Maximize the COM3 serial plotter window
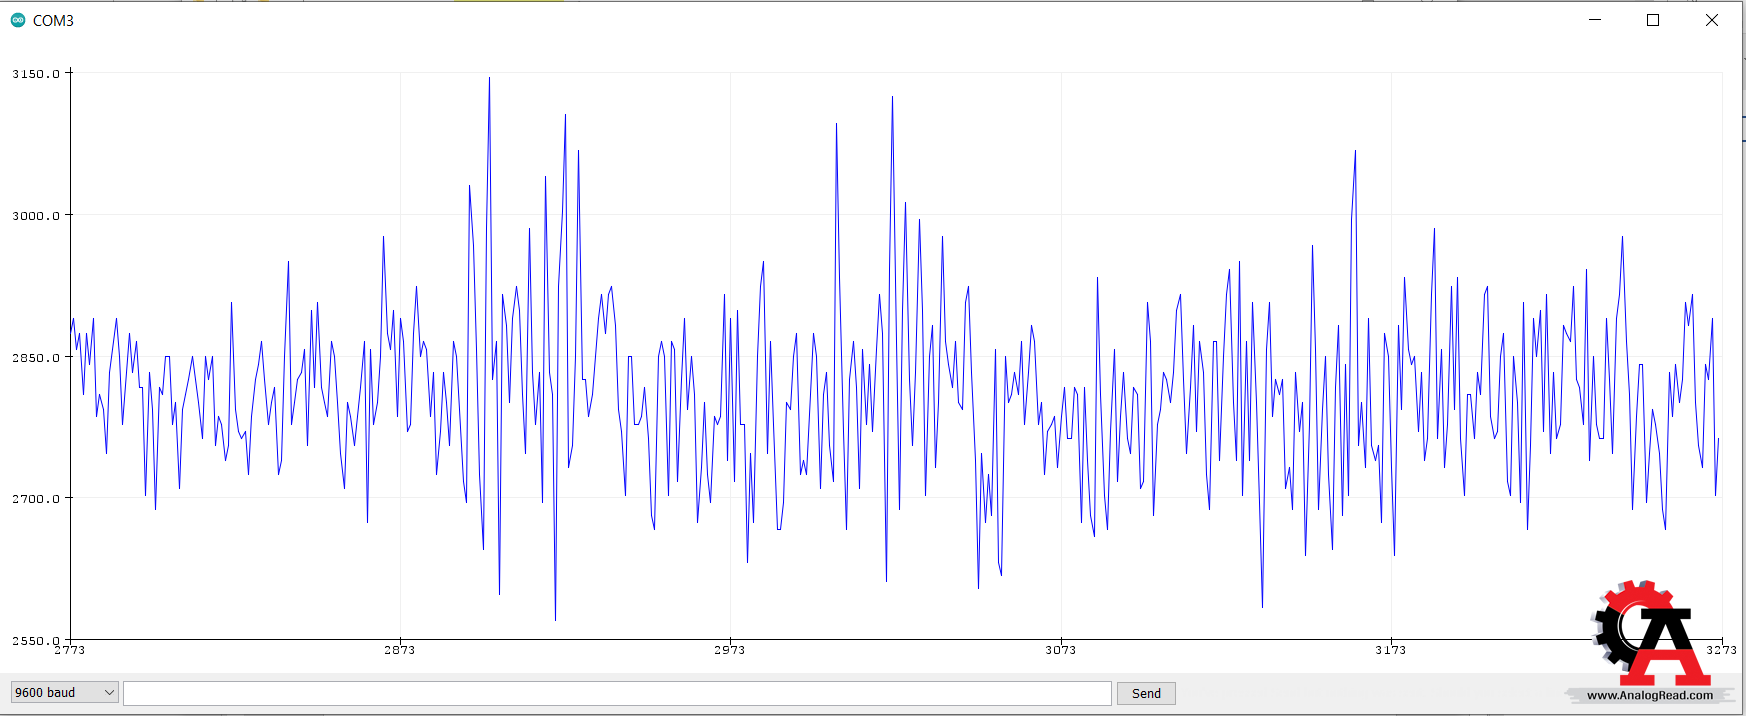The image size is (1746, 716). (x=1653, y=20)
